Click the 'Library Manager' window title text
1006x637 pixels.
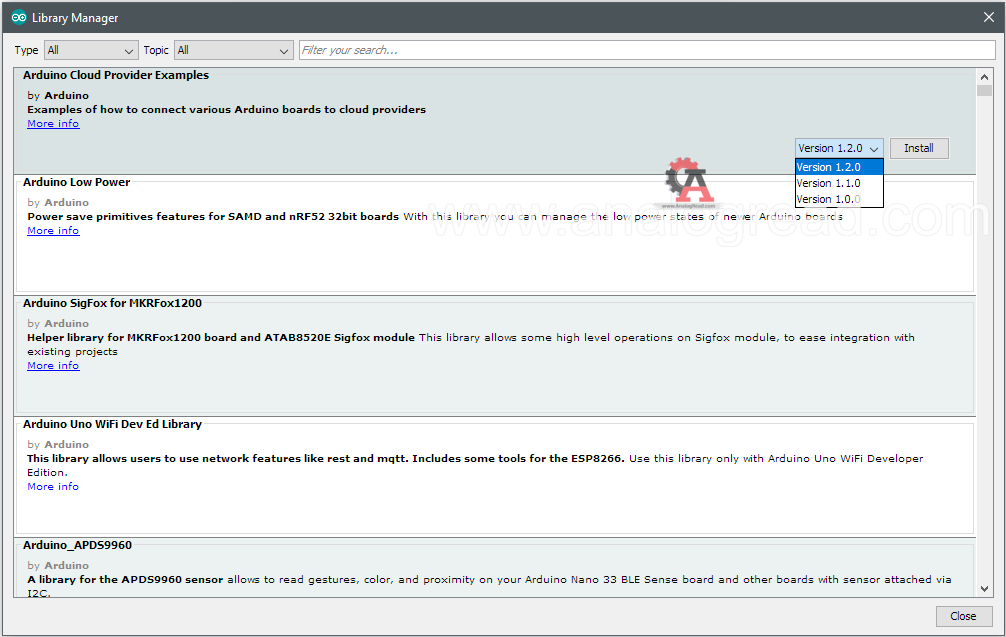(75, 18)
